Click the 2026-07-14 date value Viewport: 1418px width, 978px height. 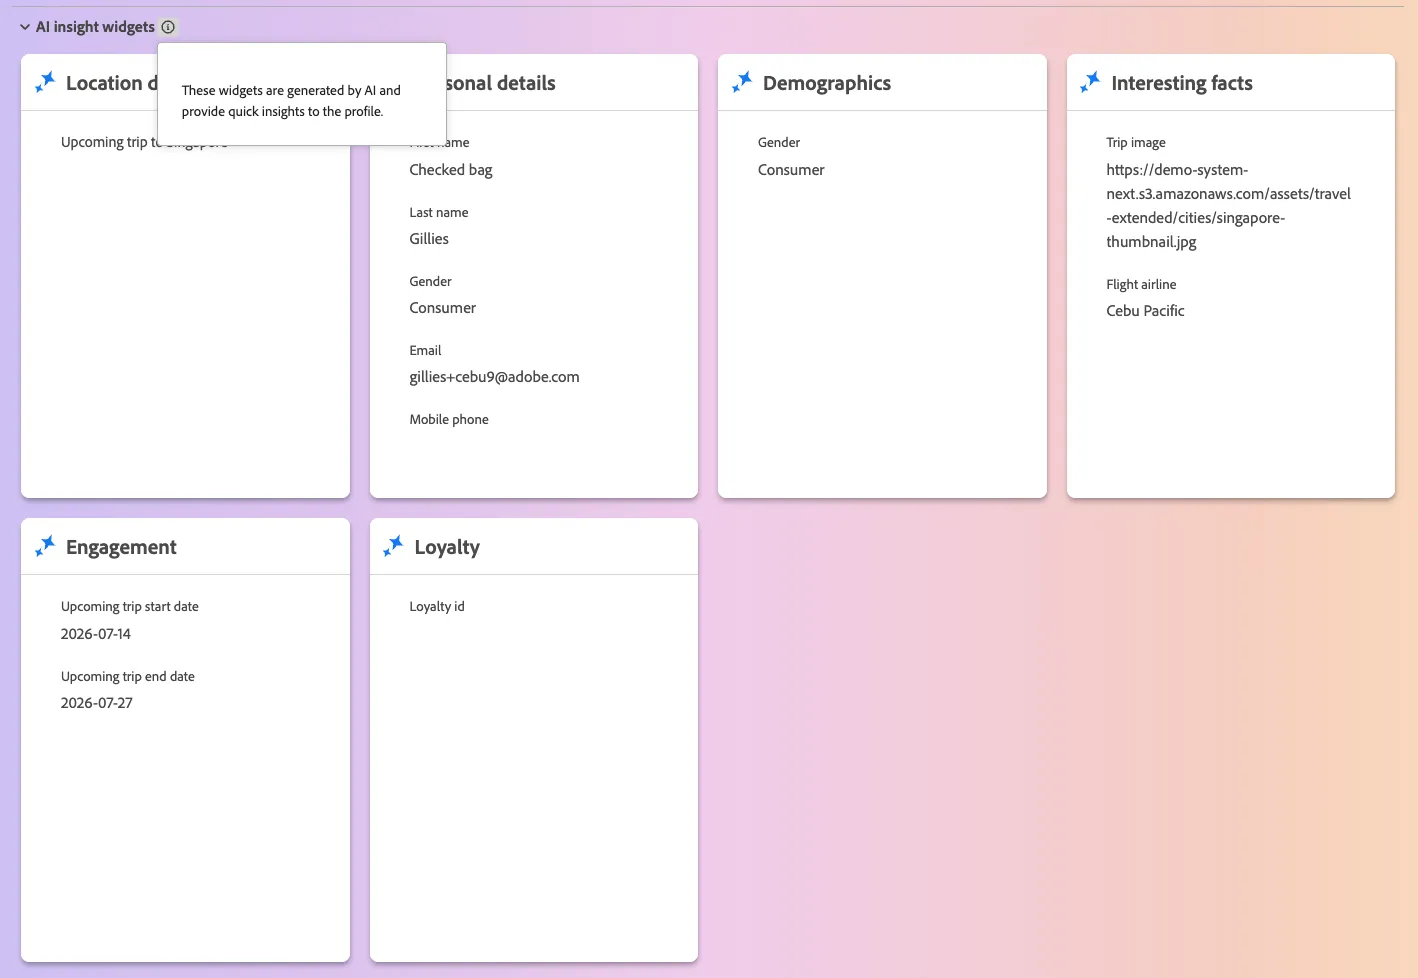96,634
